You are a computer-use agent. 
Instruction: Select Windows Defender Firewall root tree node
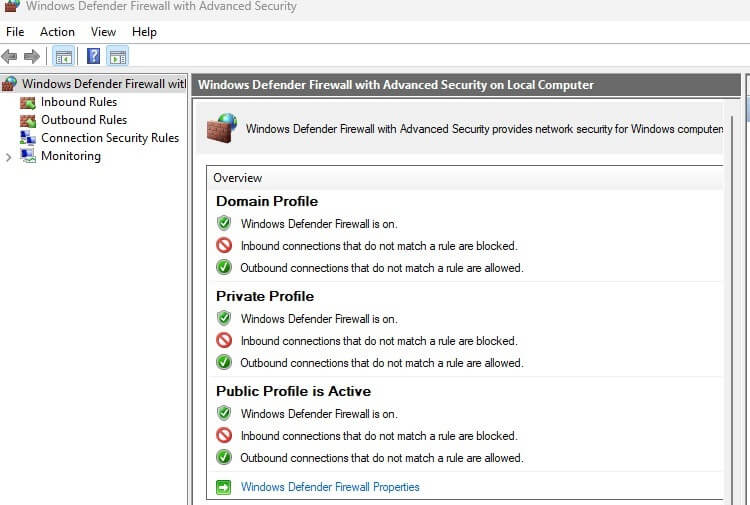point(104,84)
